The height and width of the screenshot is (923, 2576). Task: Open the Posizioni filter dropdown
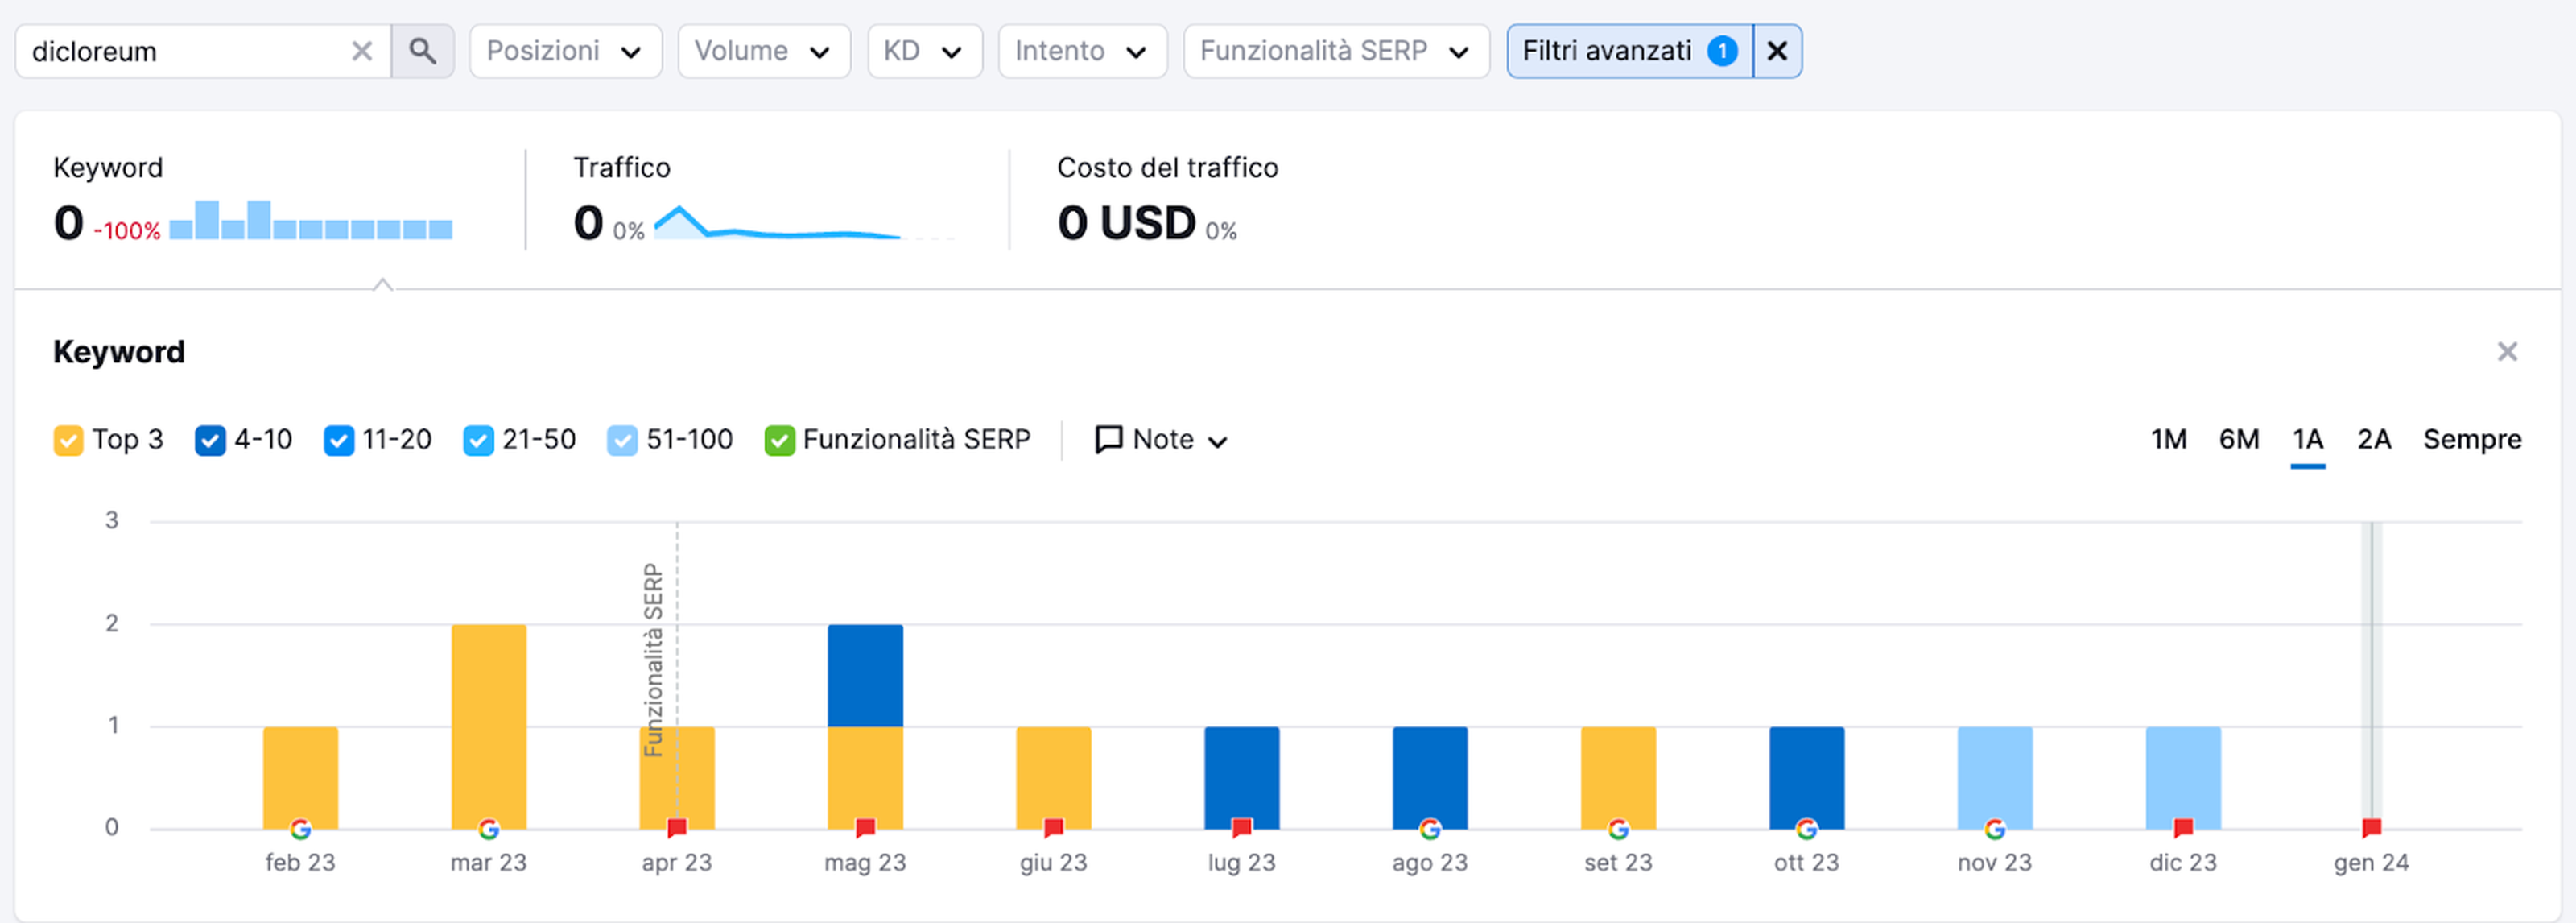[x=565, y=51]
